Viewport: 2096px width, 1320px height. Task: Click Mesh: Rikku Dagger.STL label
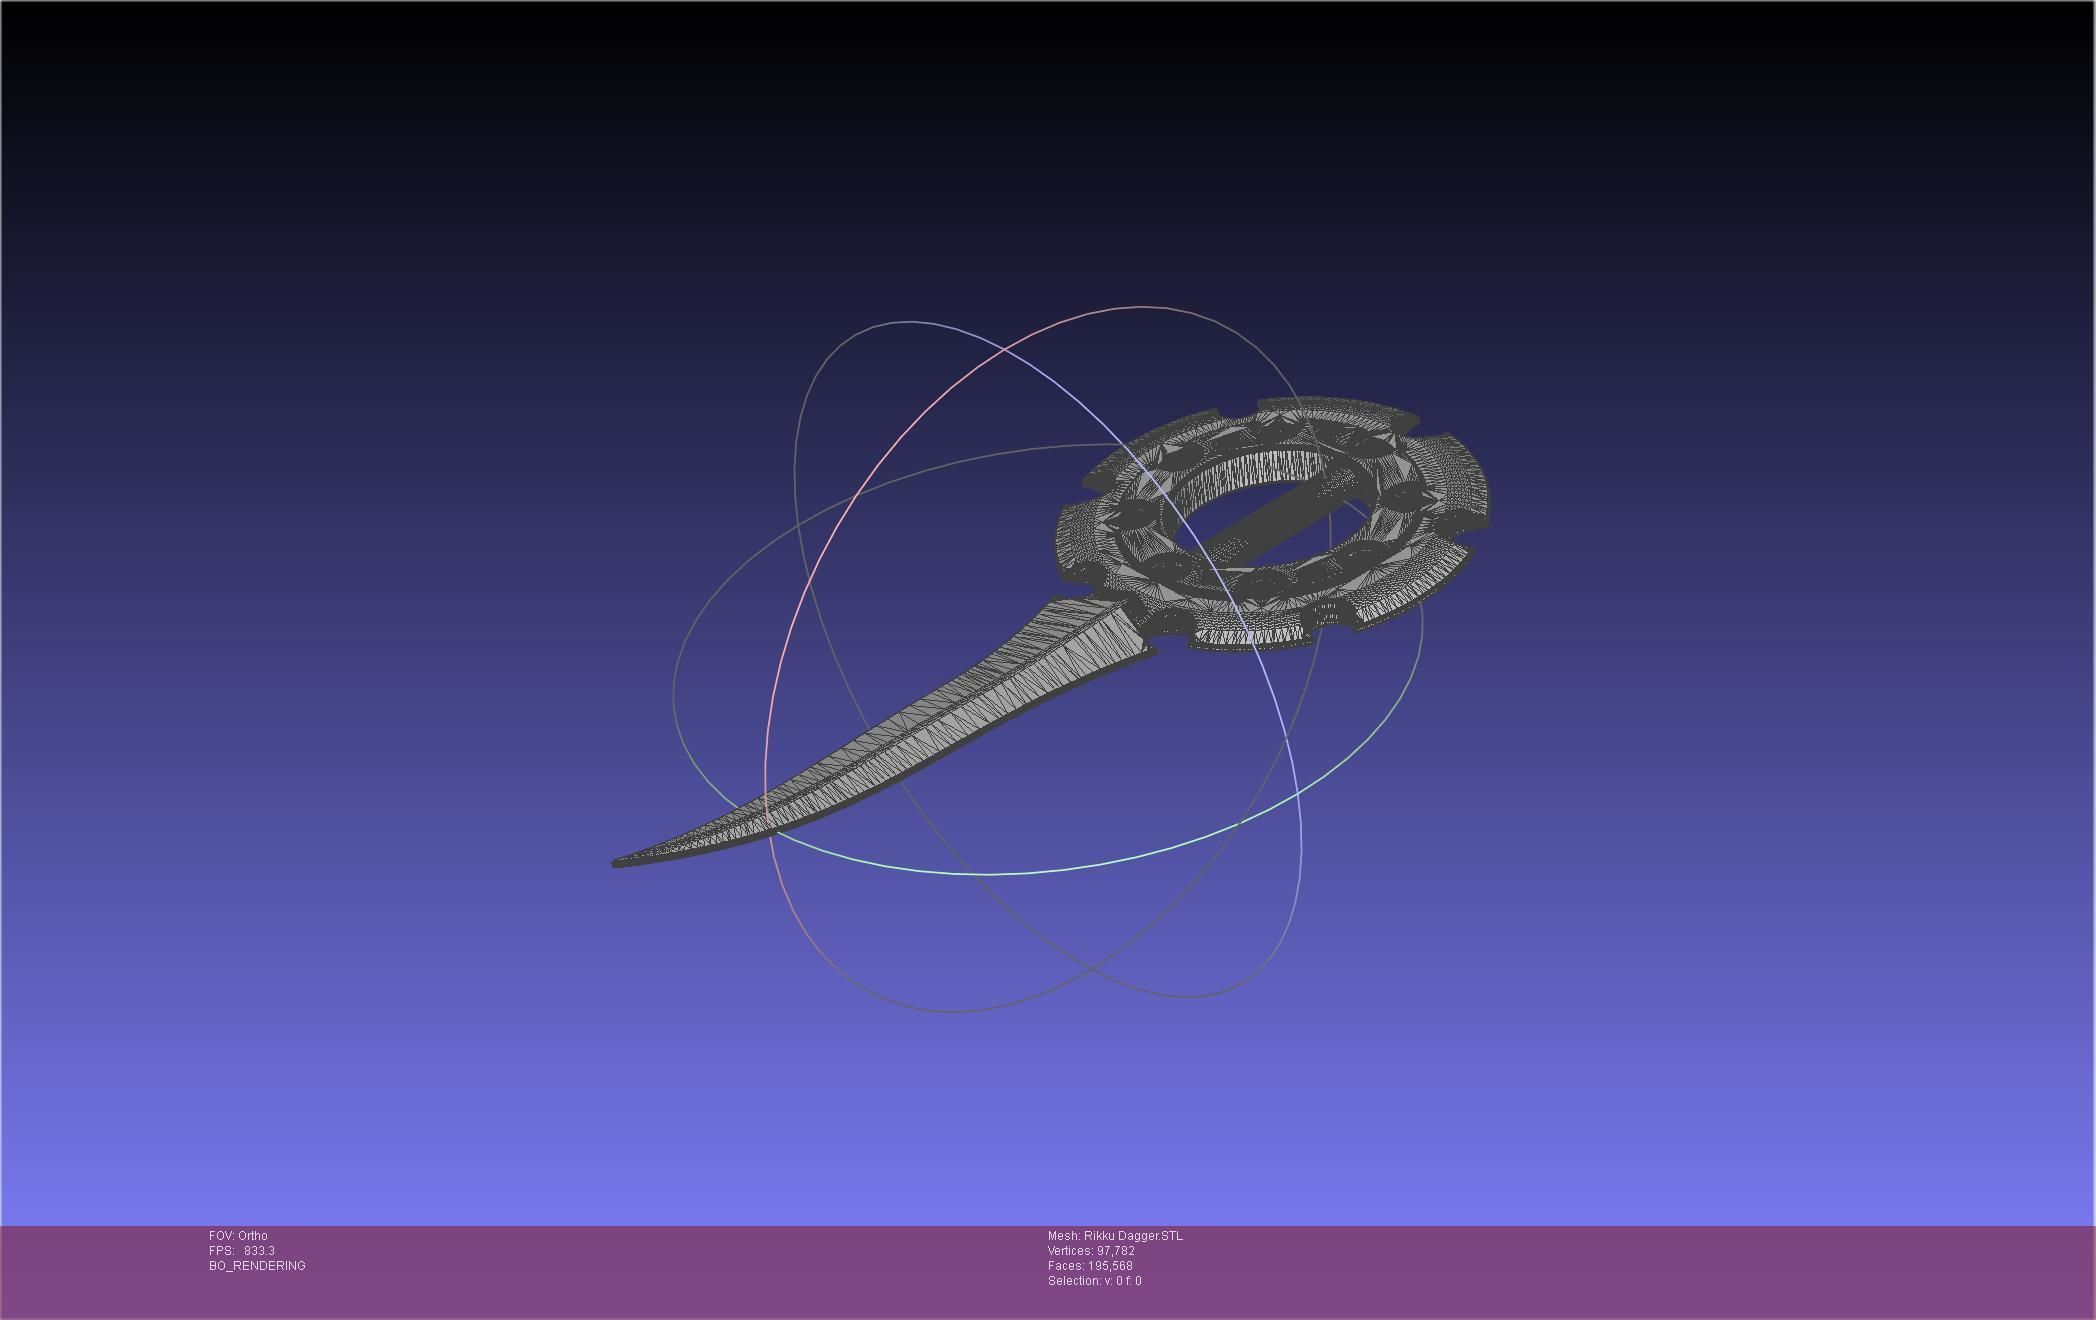pos(1115,1236)
